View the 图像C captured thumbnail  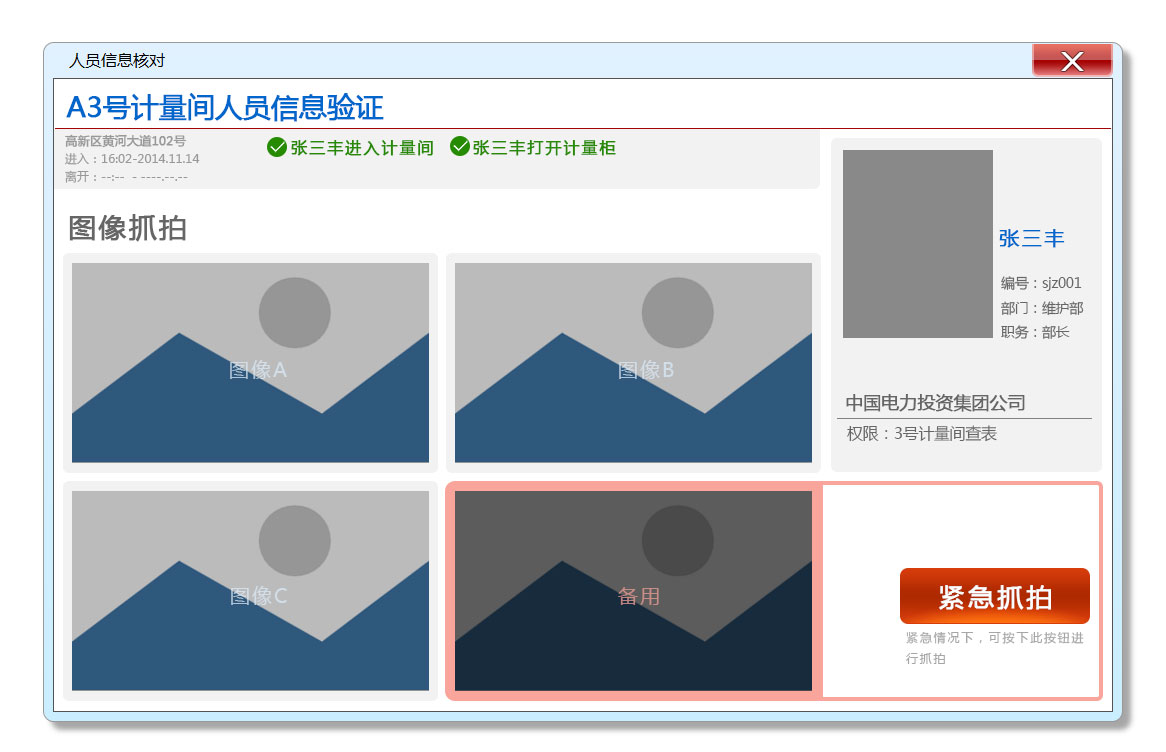point(250,590)
